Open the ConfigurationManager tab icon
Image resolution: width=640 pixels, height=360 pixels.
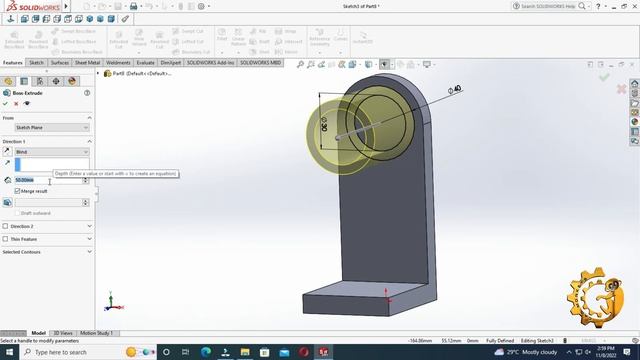[x=40, y=81]
